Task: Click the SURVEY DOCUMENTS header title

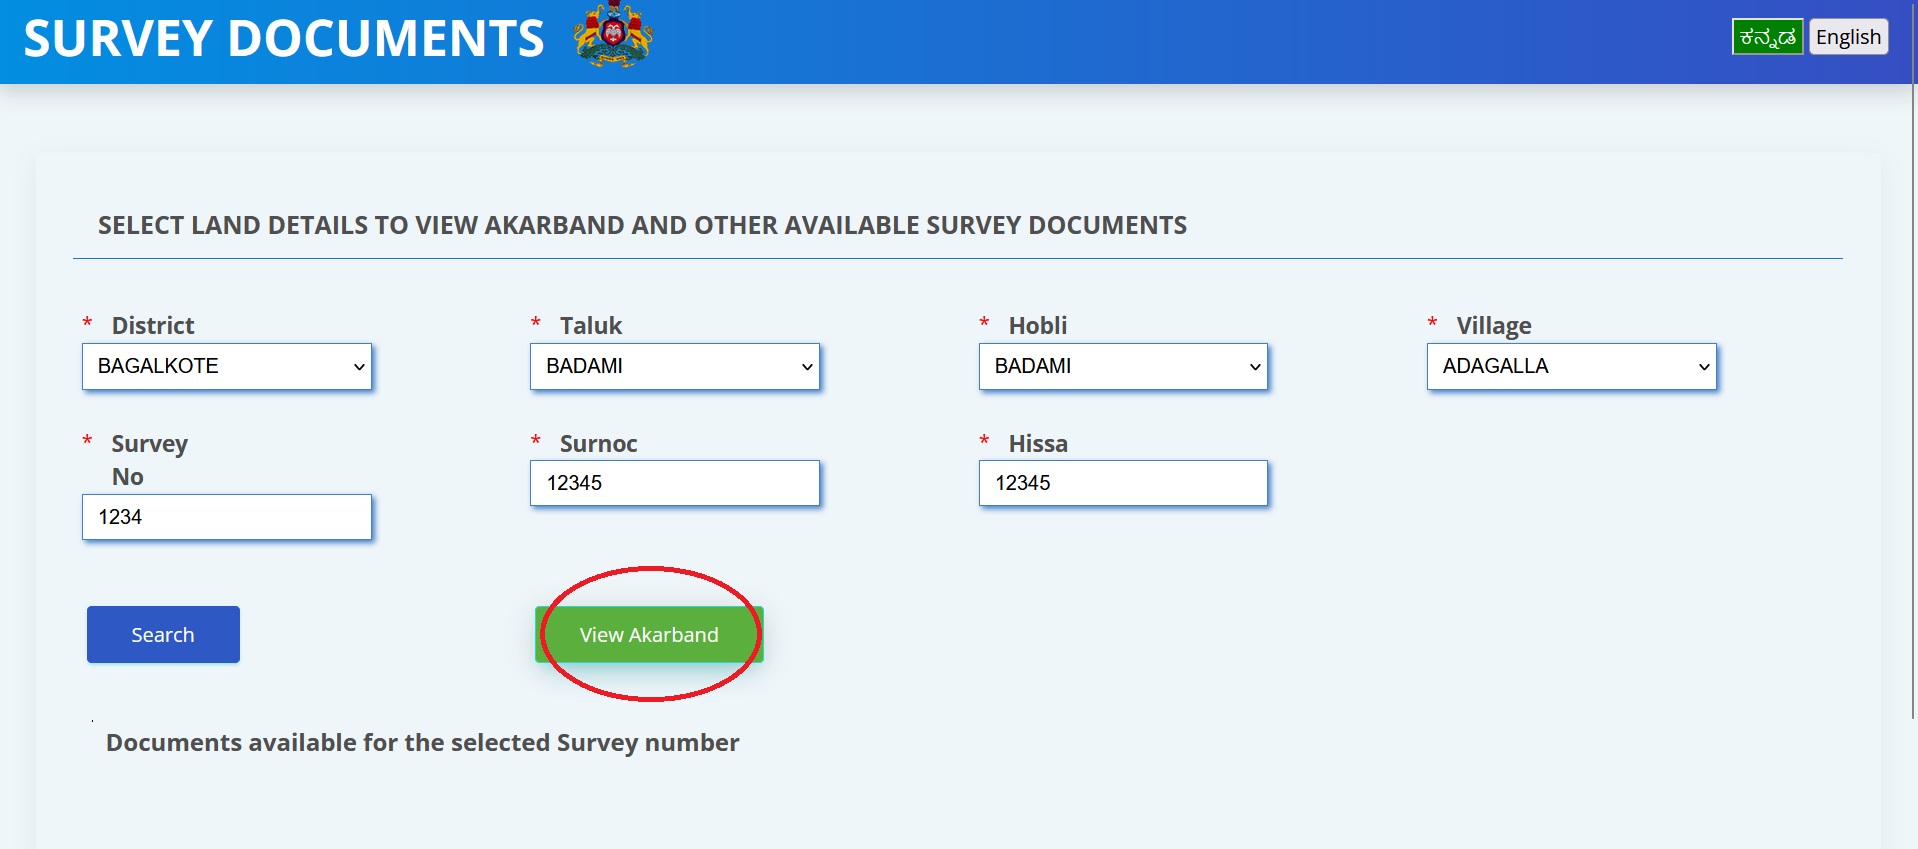Action: 284,39
